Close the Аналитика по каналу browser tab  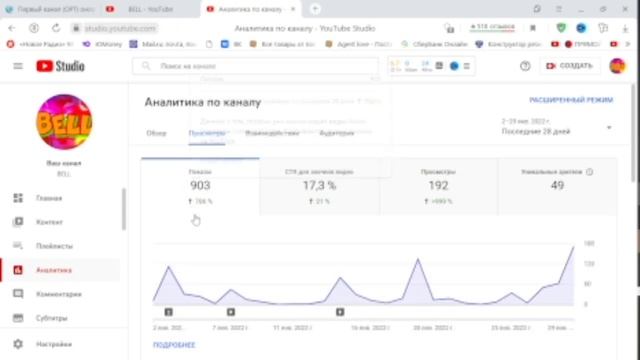[293, 9]
